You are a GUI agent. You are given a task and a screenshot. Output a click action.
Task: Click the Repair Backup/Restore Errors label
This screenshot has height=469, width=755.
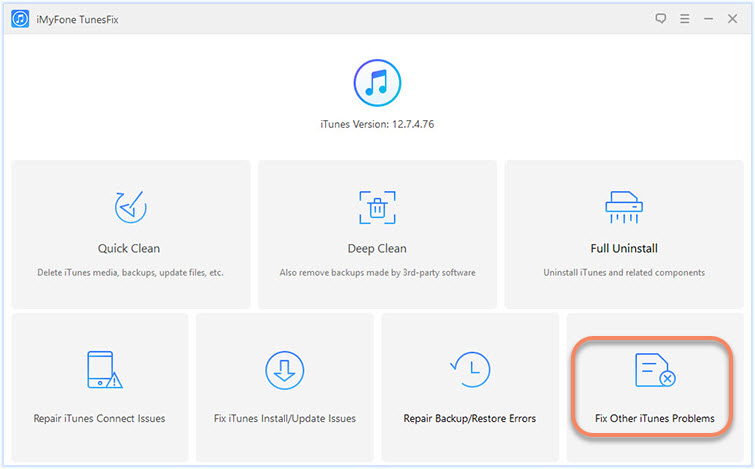point(469,418)
